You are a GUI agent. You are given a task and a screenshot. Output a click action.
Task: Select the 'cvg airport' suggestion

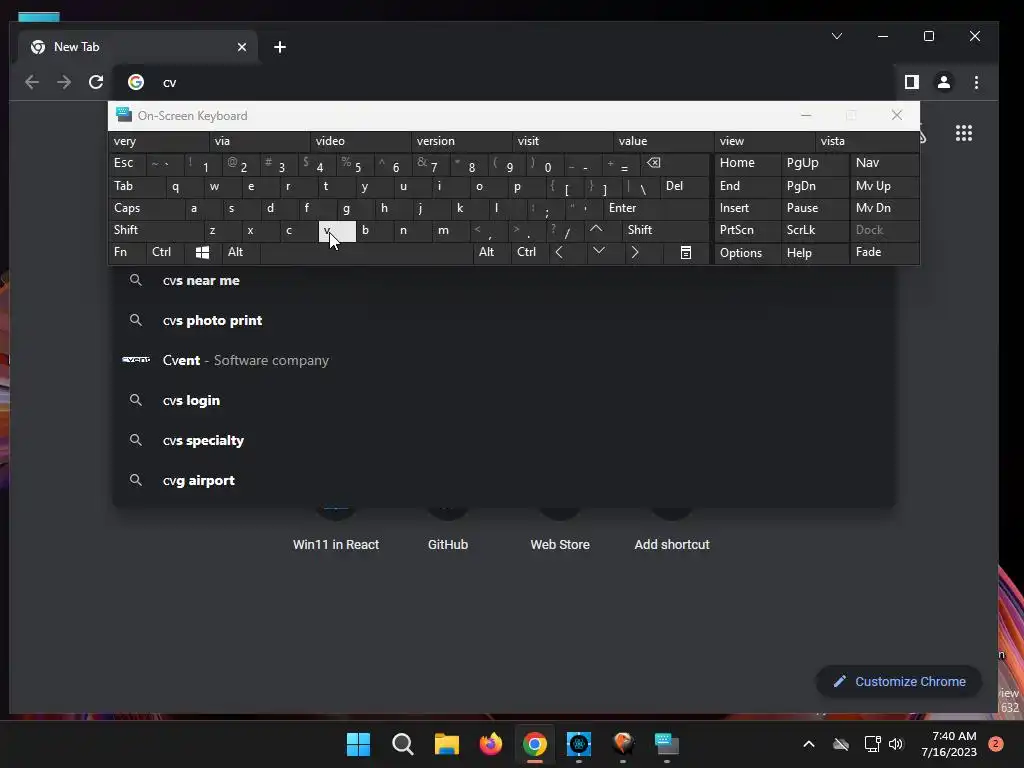click(504, 480)
